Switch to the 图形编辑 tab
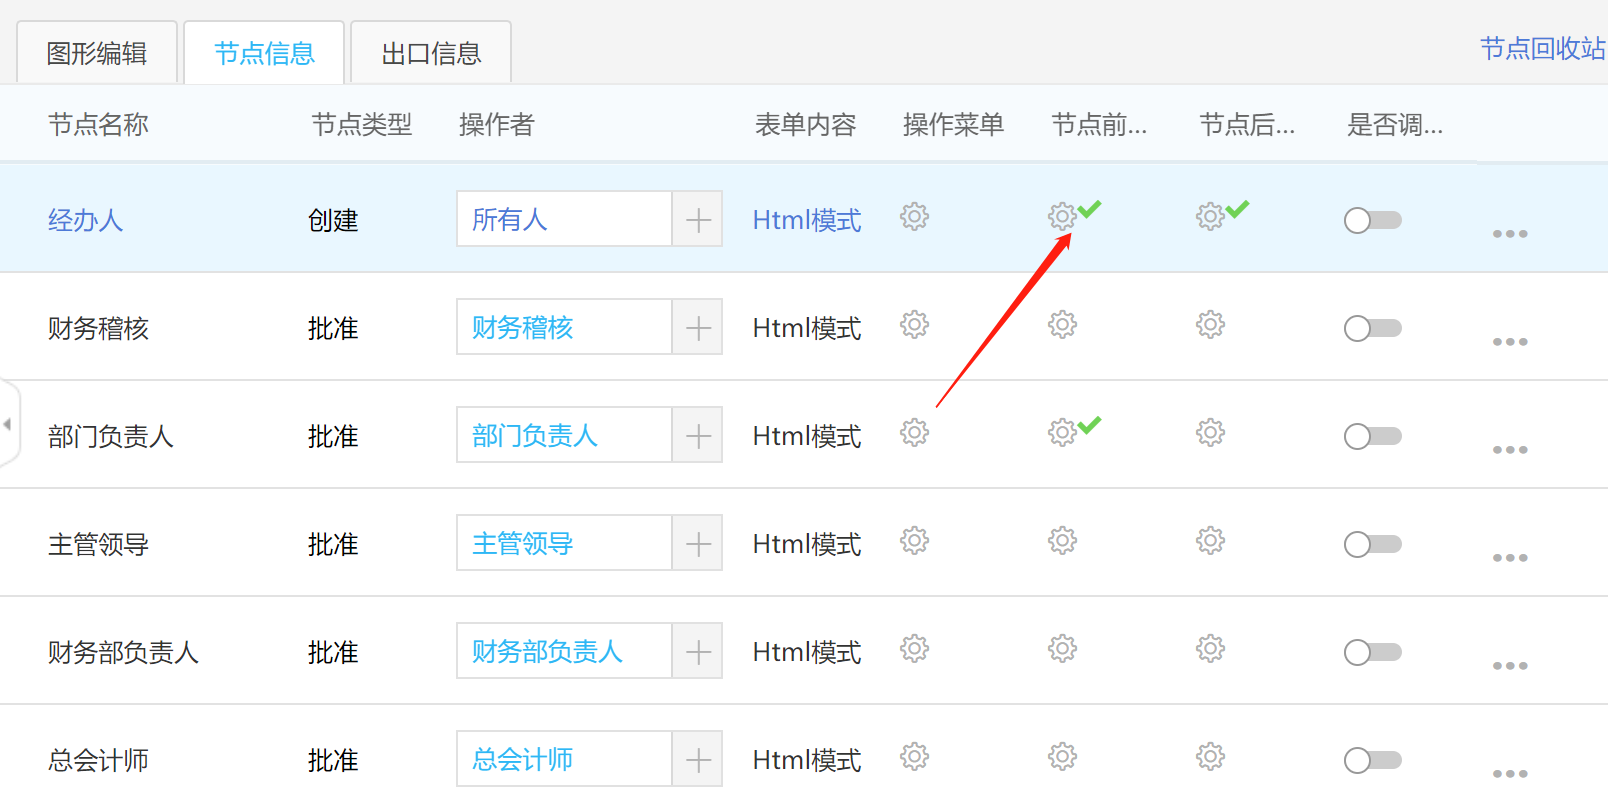The width and height of the screenshot is (1608, 811). pyautogui.click(x=97, y=53)
